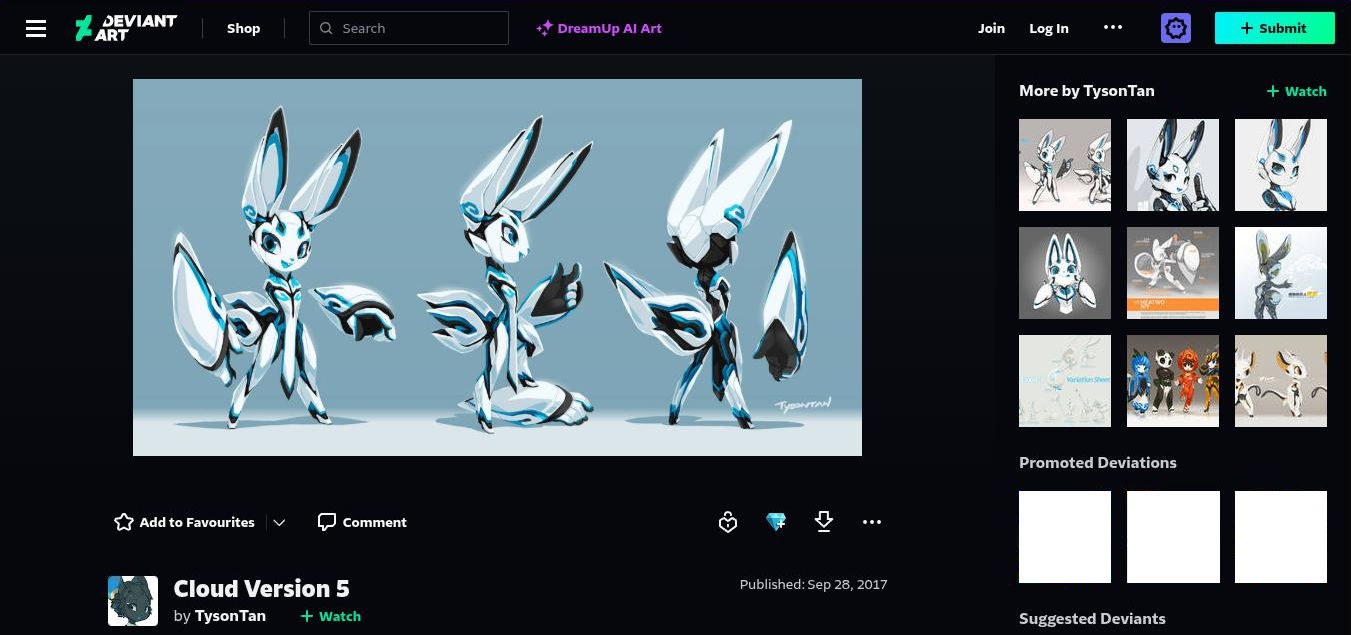
Task: Open thumbnail with blue and orange characters
Action: tap(1173, 381)
